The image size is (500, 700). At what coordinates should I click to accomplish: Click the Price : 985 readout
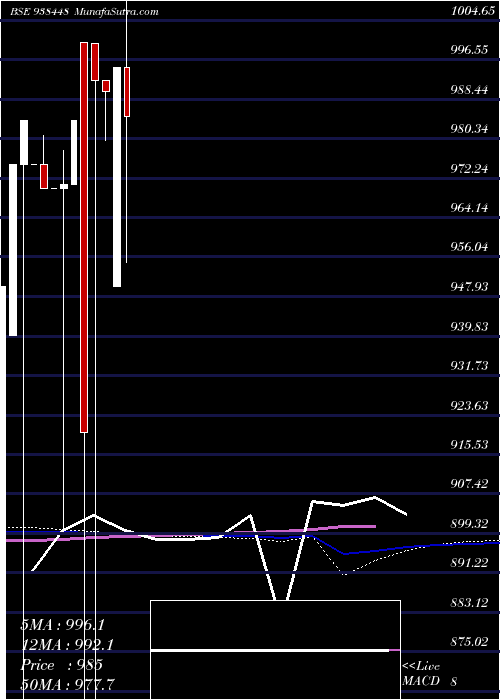click(x=62, y=666)
